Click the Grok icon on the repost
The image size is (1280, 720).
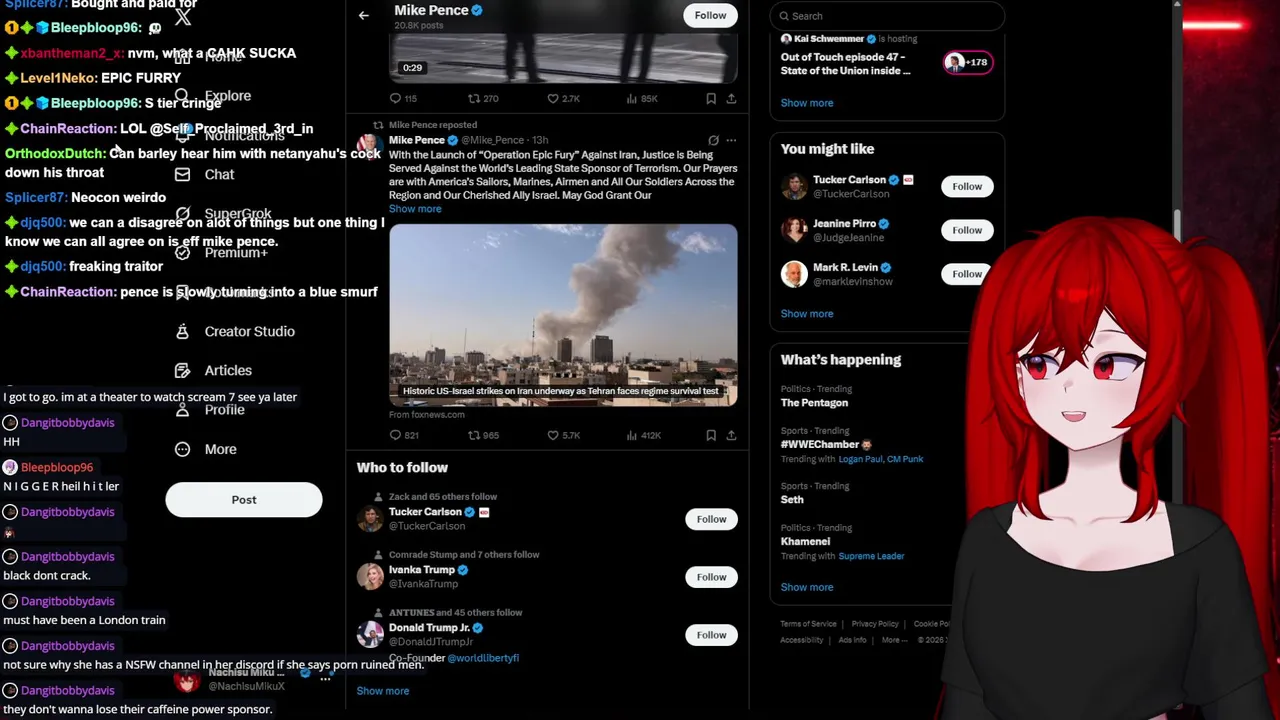(x=713, y=140)
